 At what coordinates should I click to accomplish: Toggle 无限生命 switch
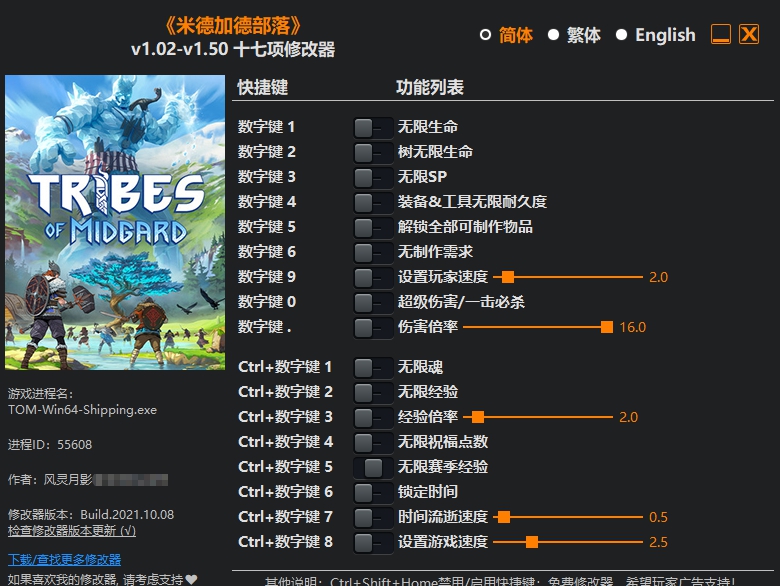tap(373, 128)
